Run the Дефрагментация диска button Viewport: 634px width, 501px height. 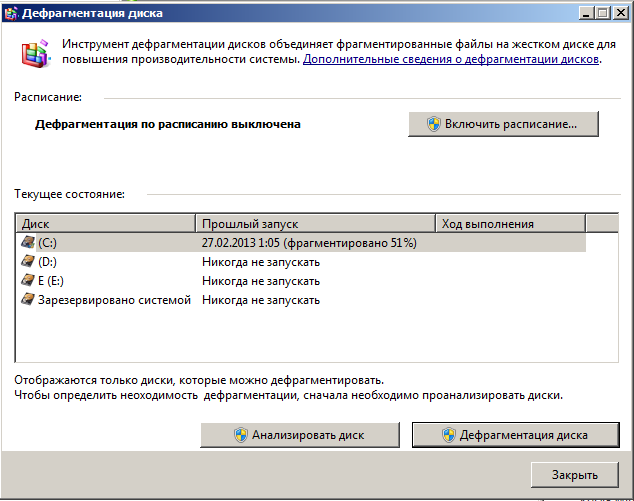click(516, 435)
